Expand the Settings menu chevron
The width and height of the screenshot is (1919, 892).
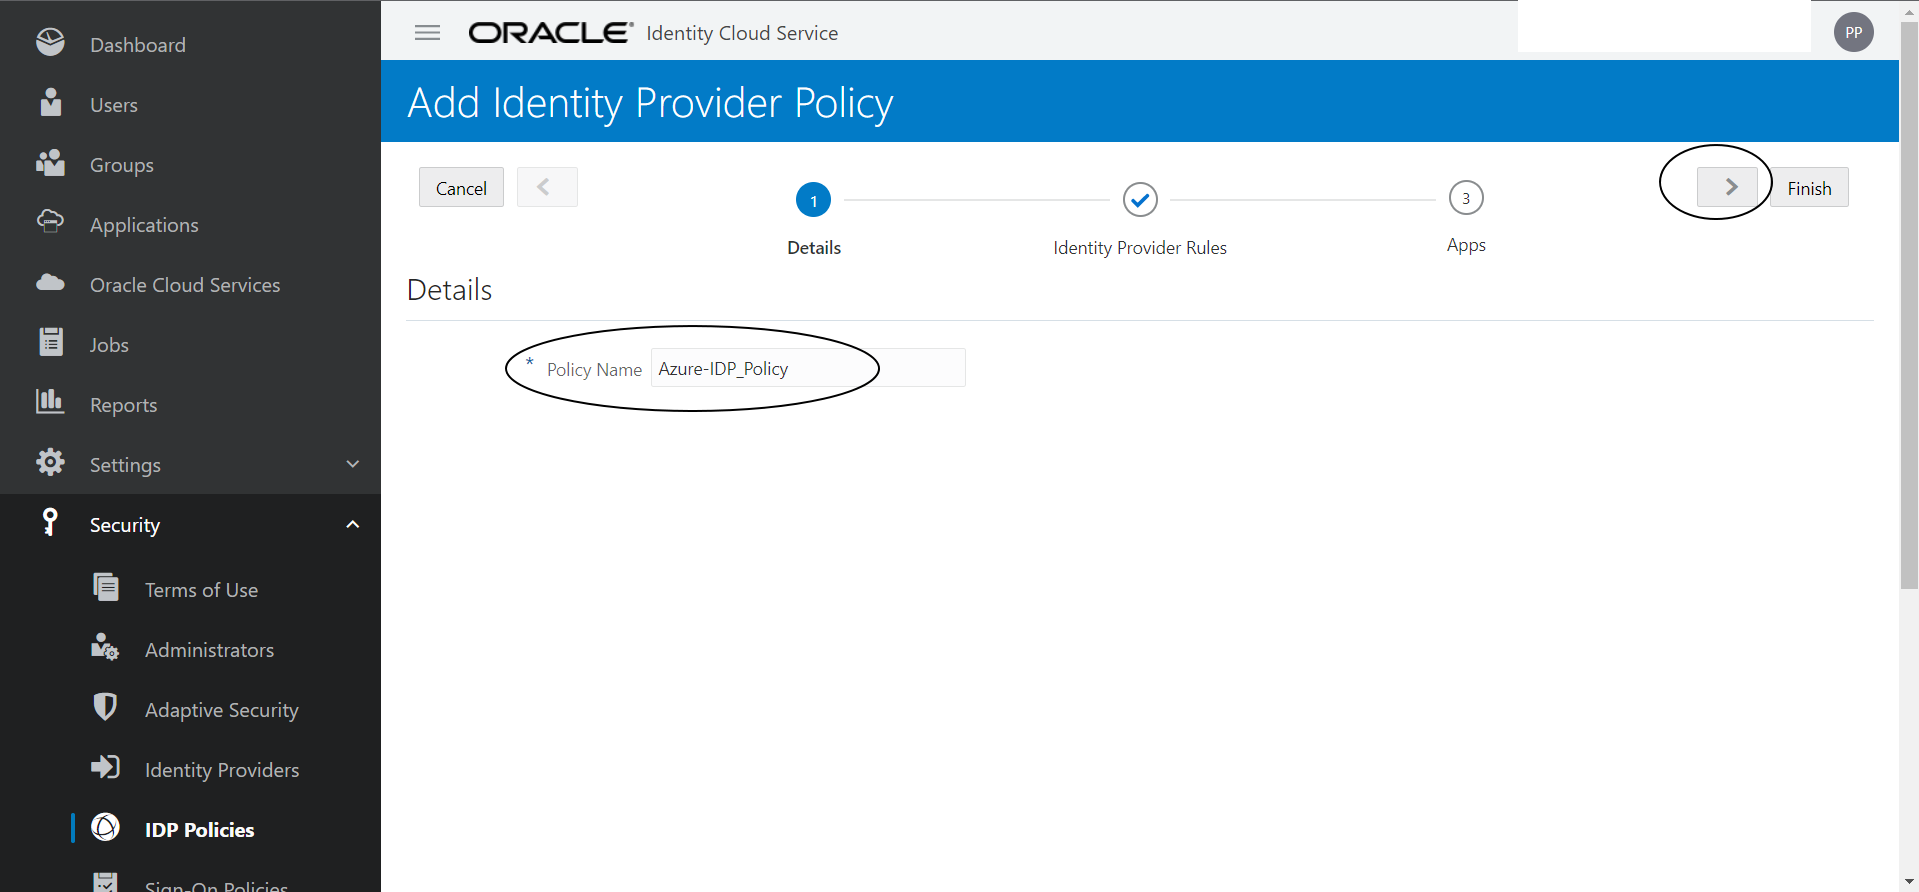[x=352, y=464]
